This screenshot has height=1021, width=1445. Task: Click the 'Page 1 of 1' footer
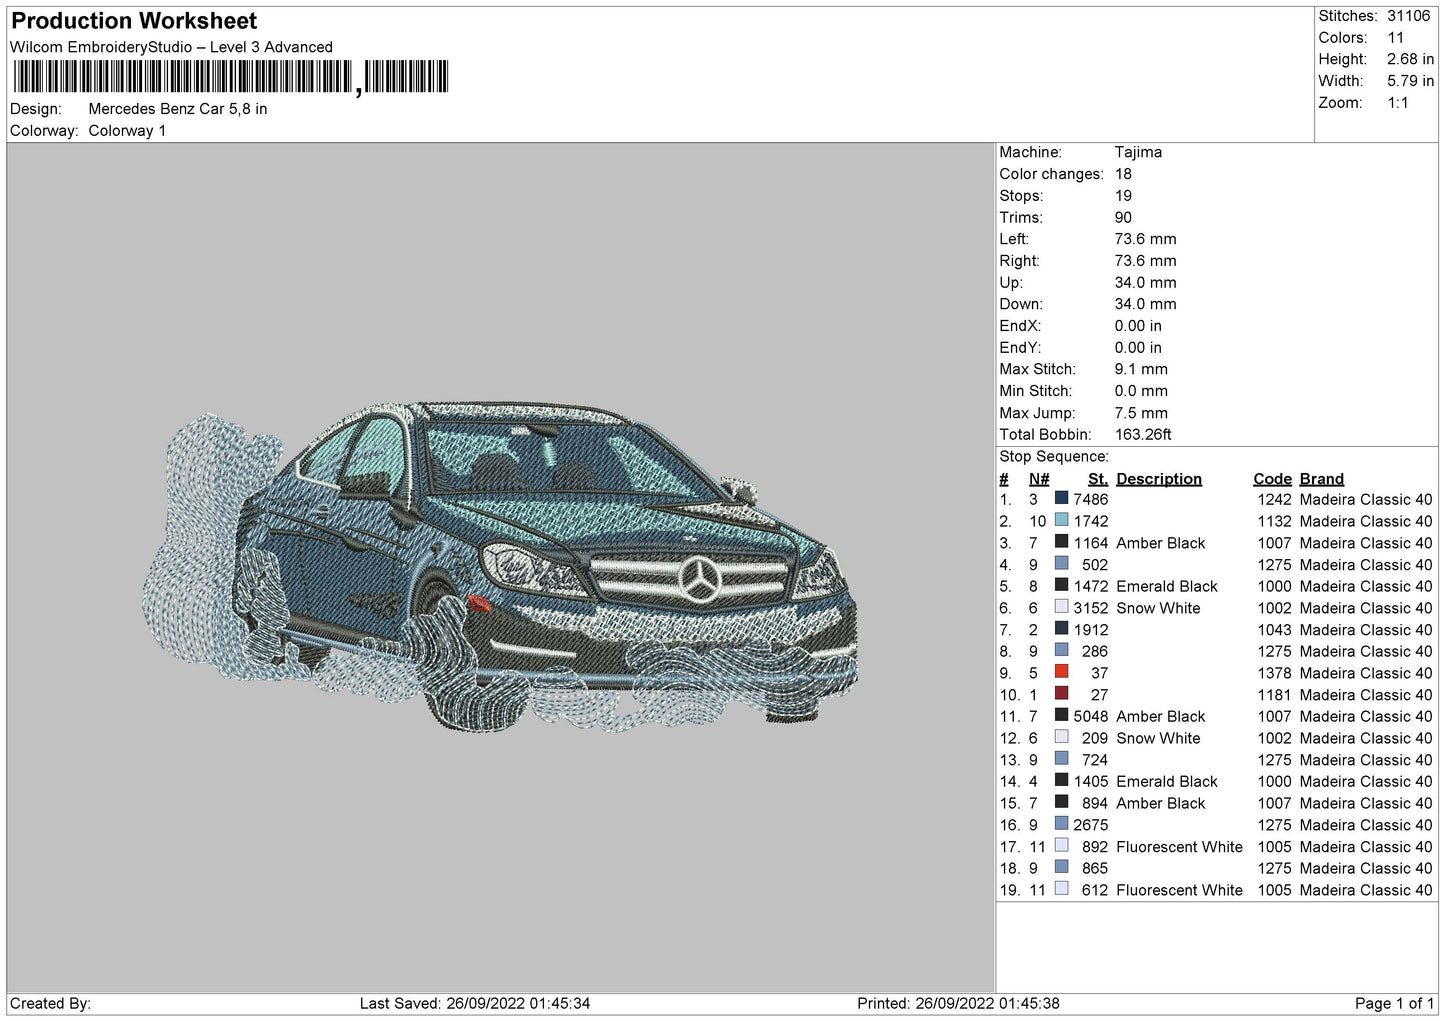(x=1394, y=1003)
